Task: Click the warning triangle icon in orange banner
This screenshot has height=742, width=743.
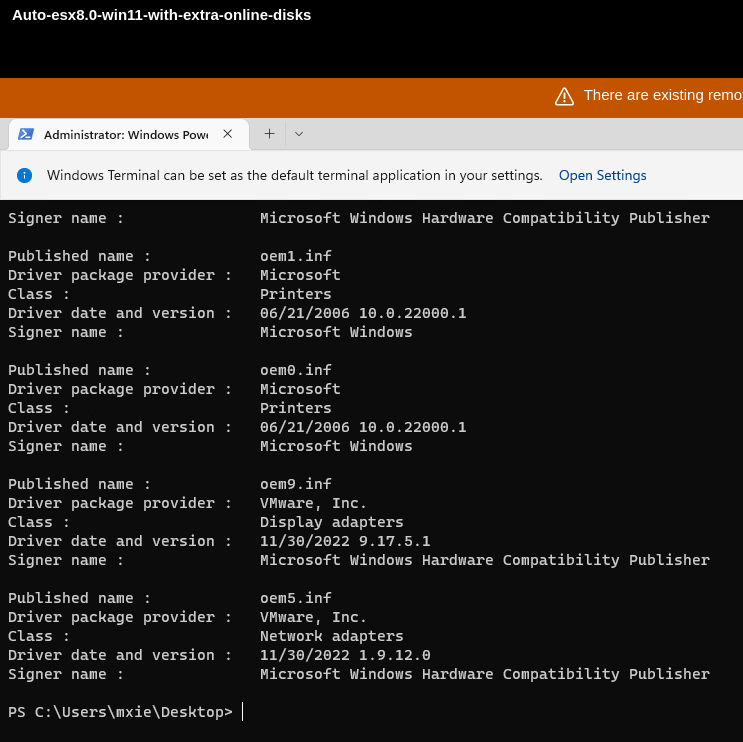Action: pos(564,96)
